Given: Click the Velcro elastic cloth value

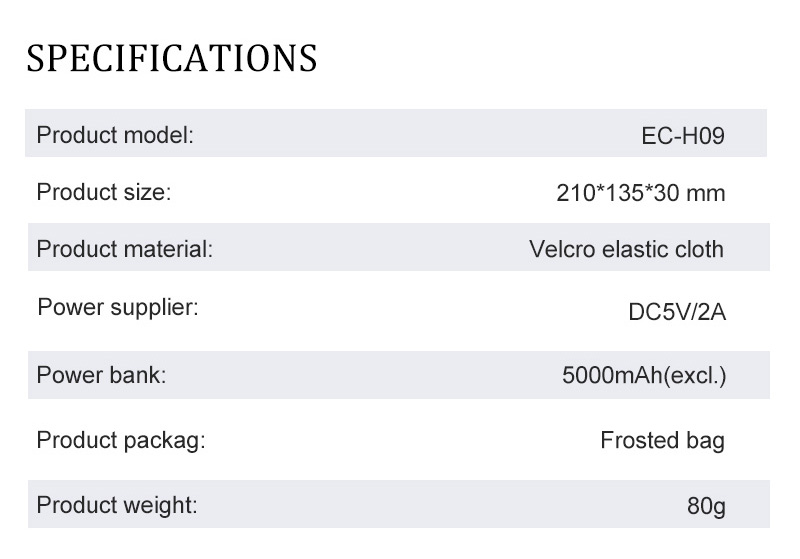Looking at the screenshot, I should [627, 249].
